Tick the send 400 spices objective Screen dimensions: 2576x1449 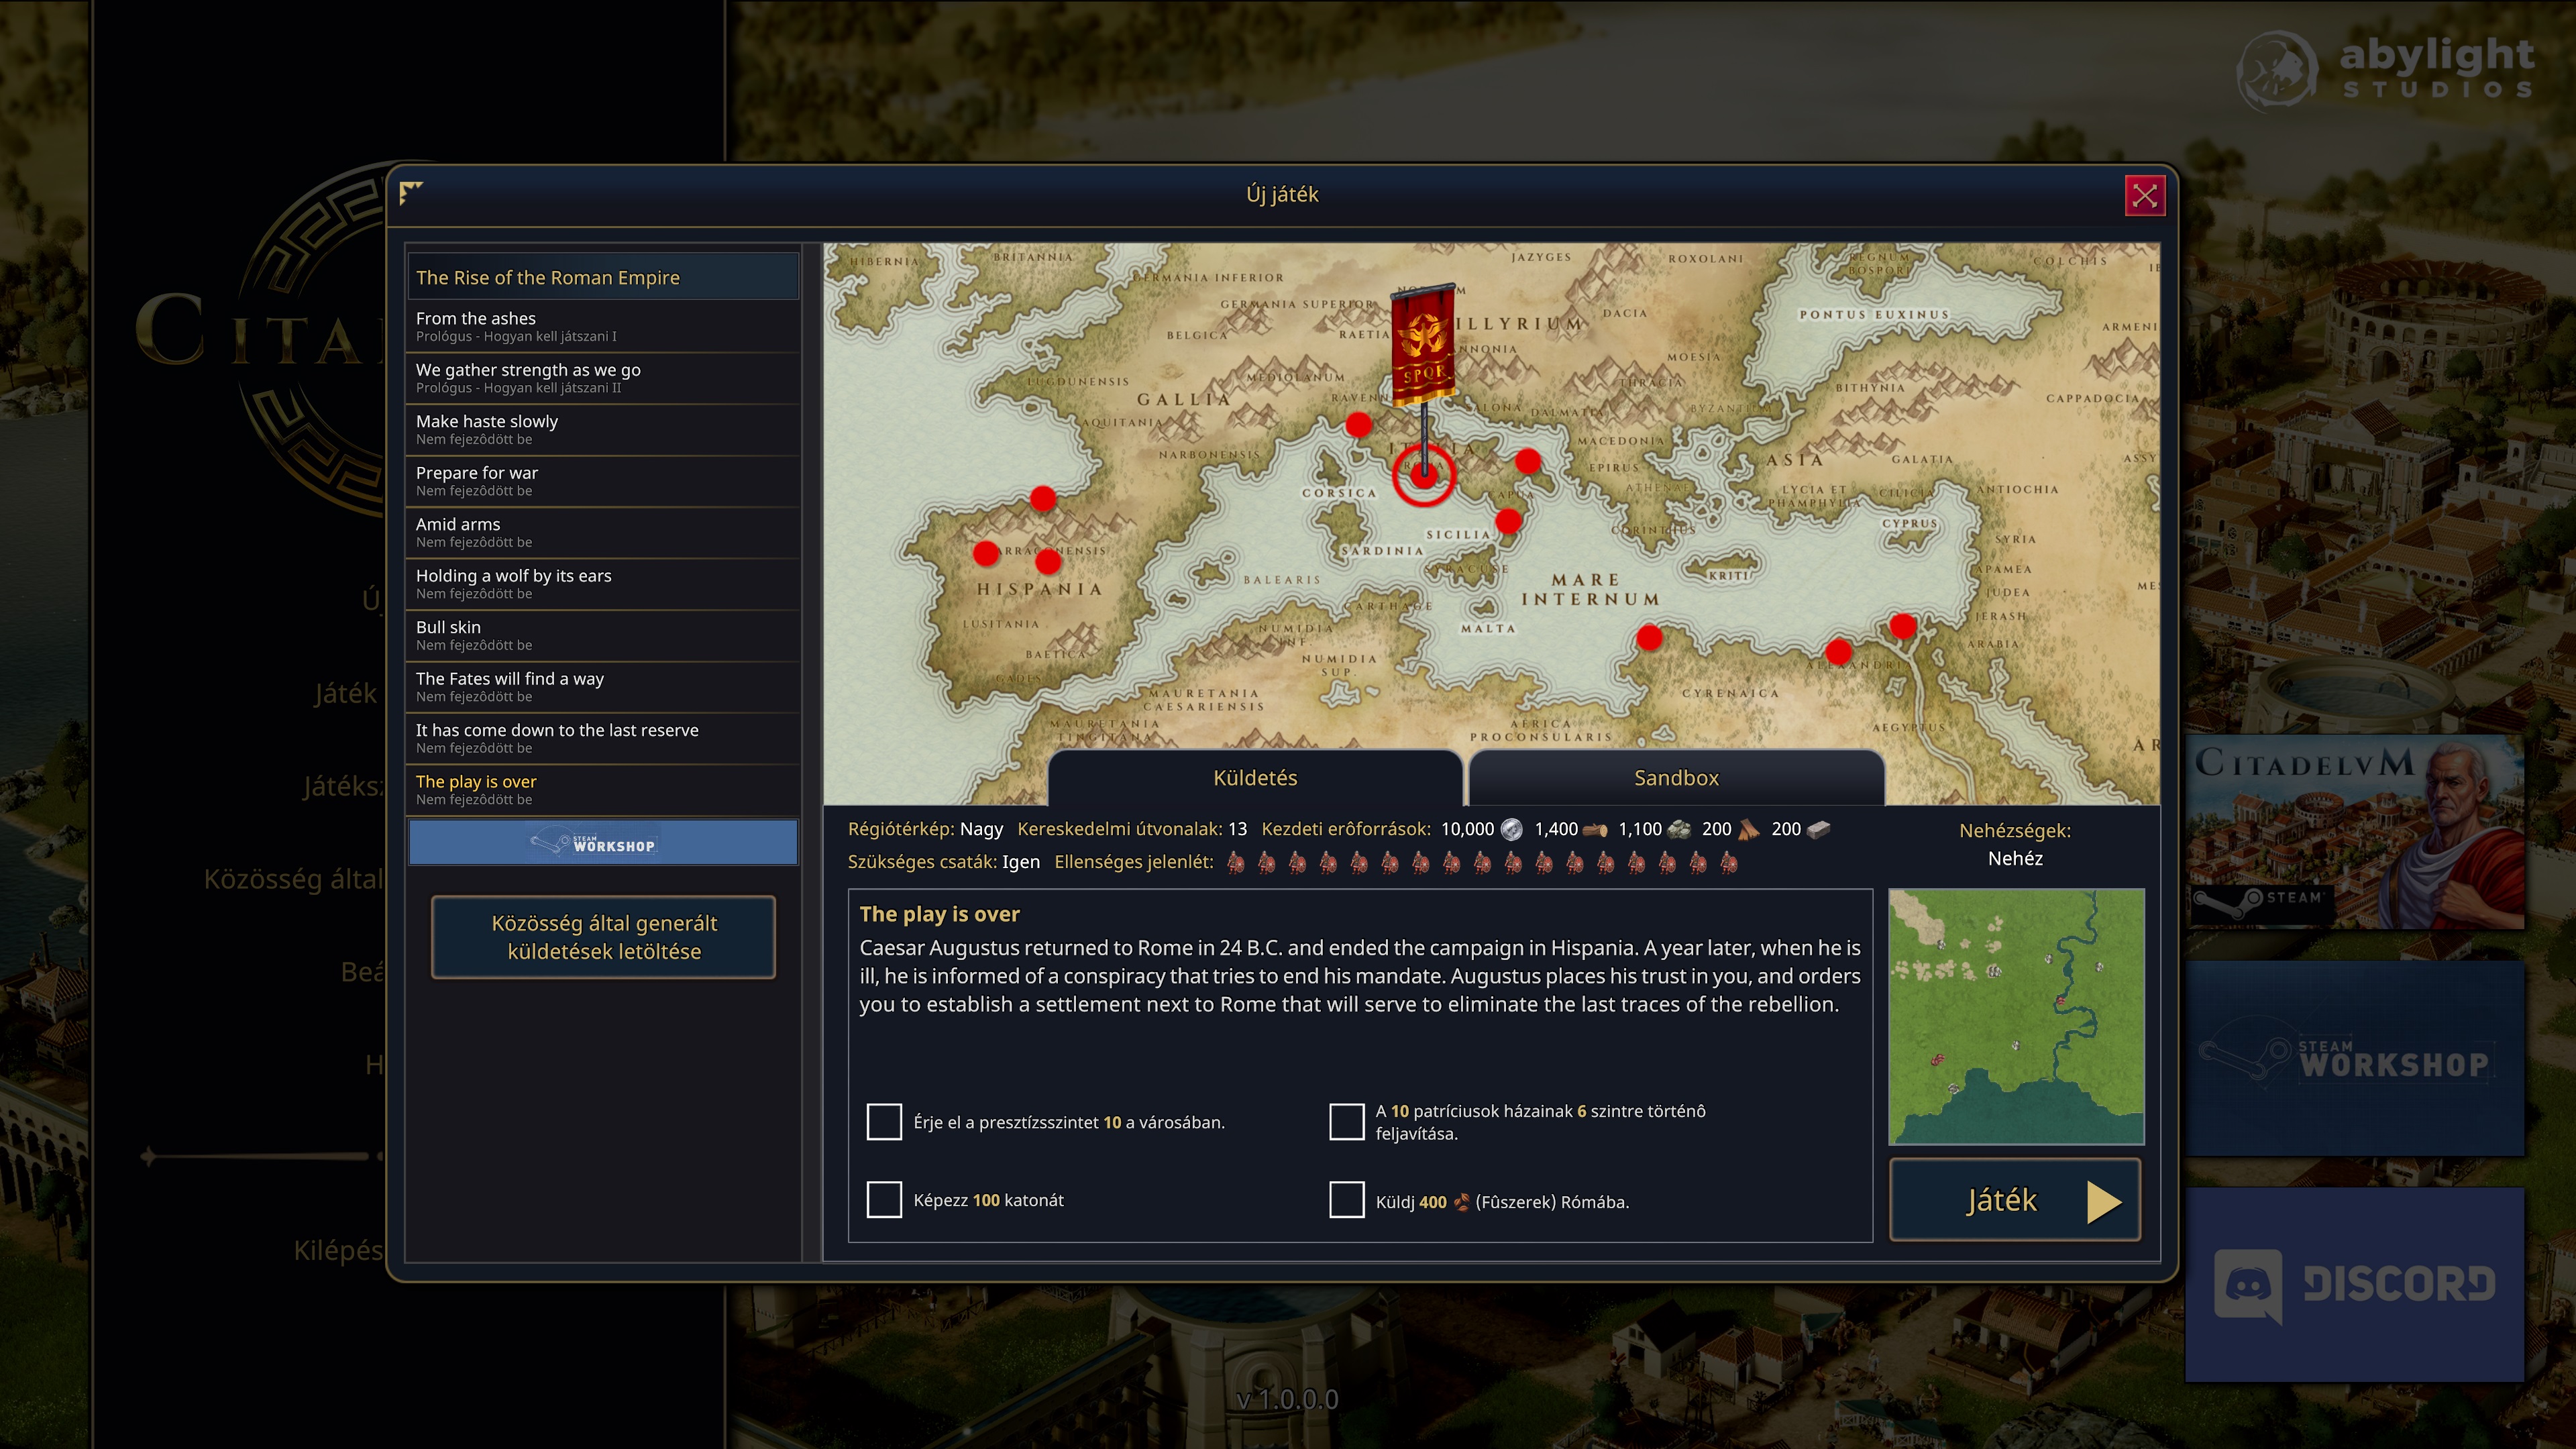1346,1199
